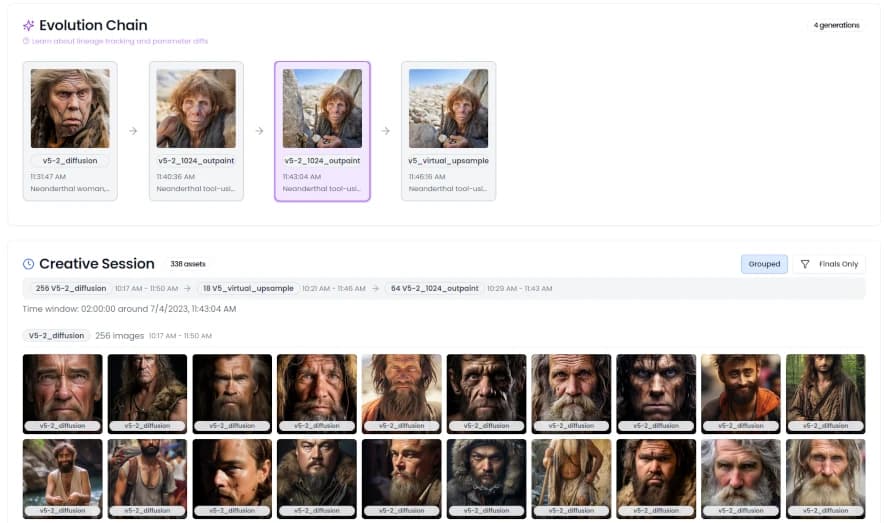This screenshot has height=523, width=884.
Task: Click the funnel filter icon for Finals Only
Action: coord(805,264)
